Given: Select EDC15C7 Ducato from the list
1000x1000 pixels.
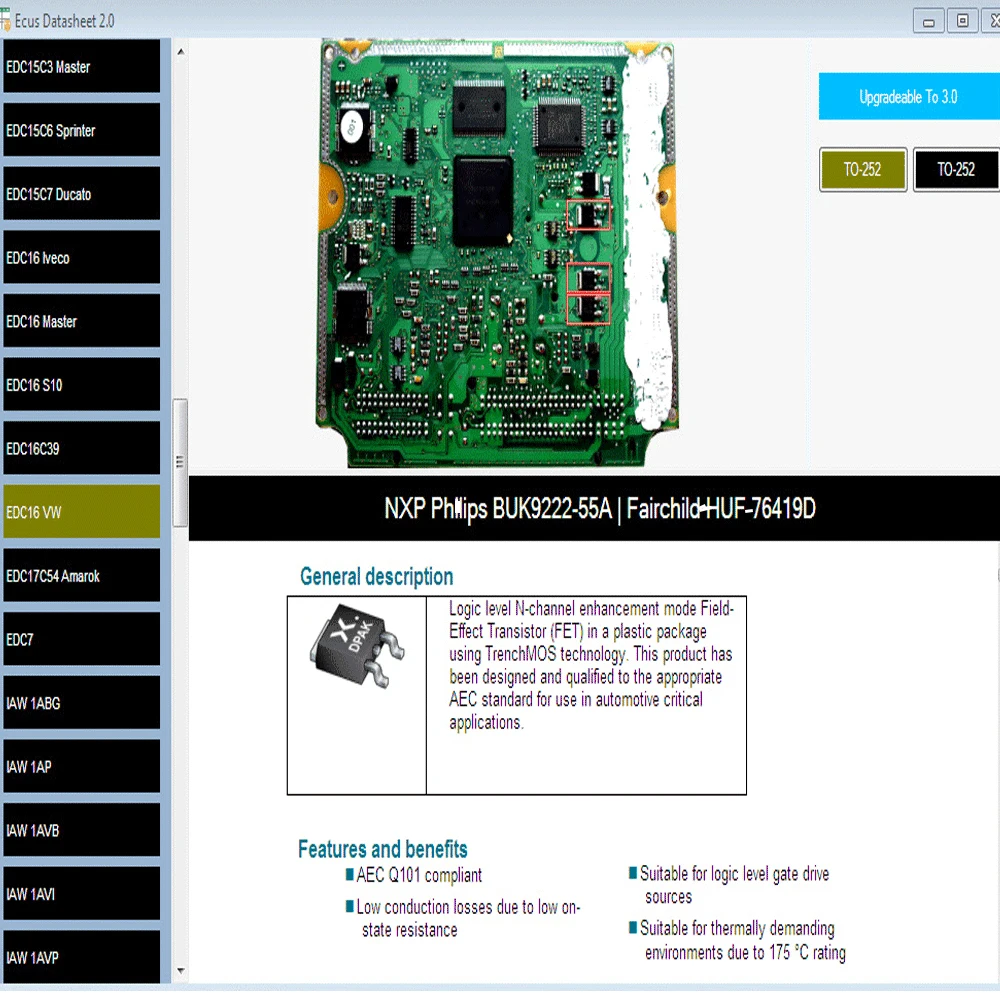Looking at the screenshot, I should tap(82, 194).
